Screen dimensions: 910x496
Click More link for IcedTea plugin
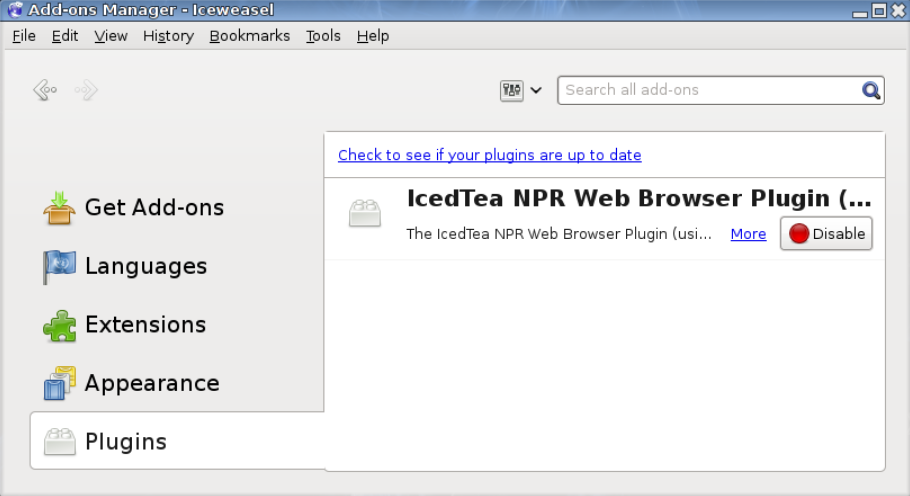pyautogui.click(x=748, y=234)
